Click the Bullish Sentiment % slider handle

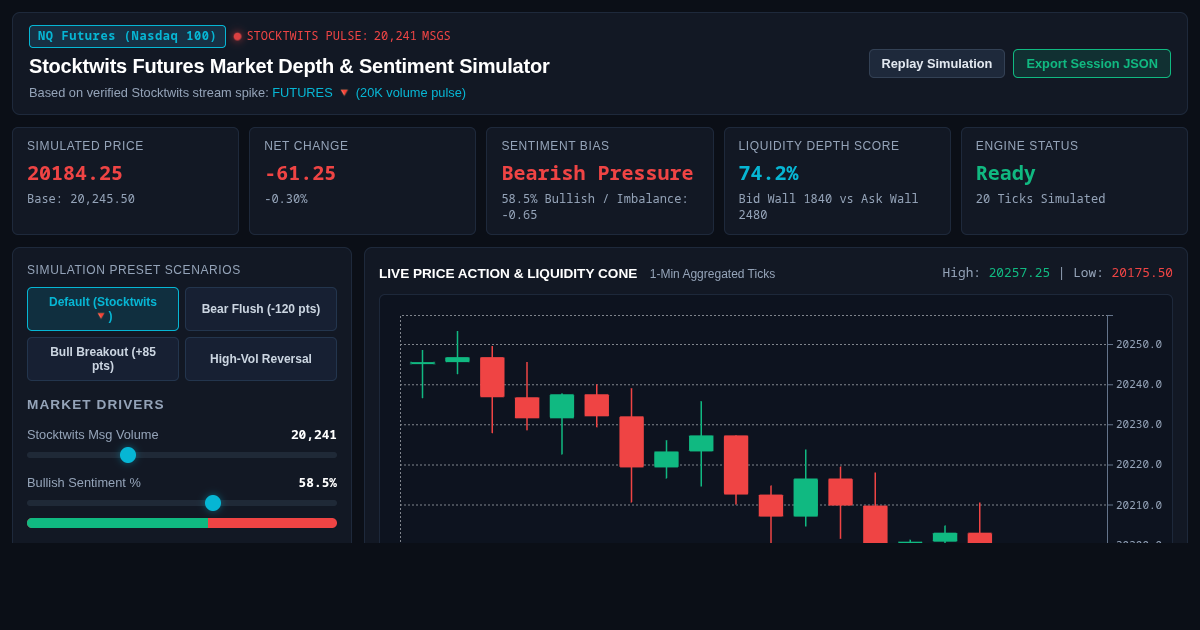[213, 503]
